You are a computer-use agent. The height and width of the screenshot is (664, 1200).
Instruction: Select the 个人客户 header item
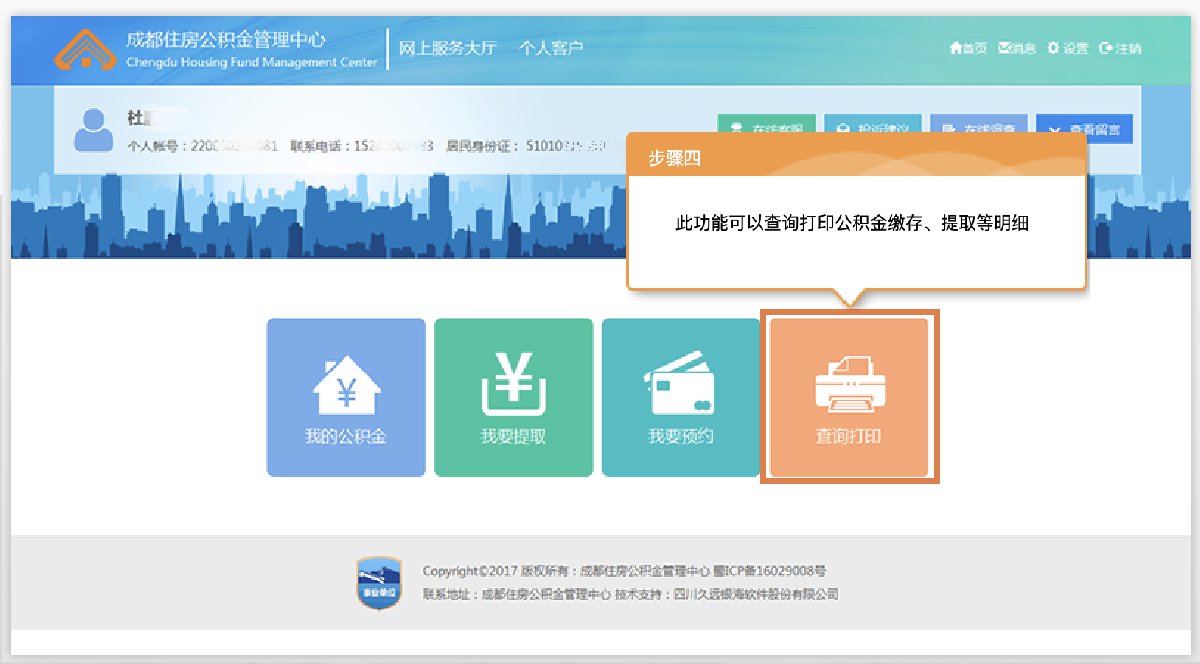point(550,48)
